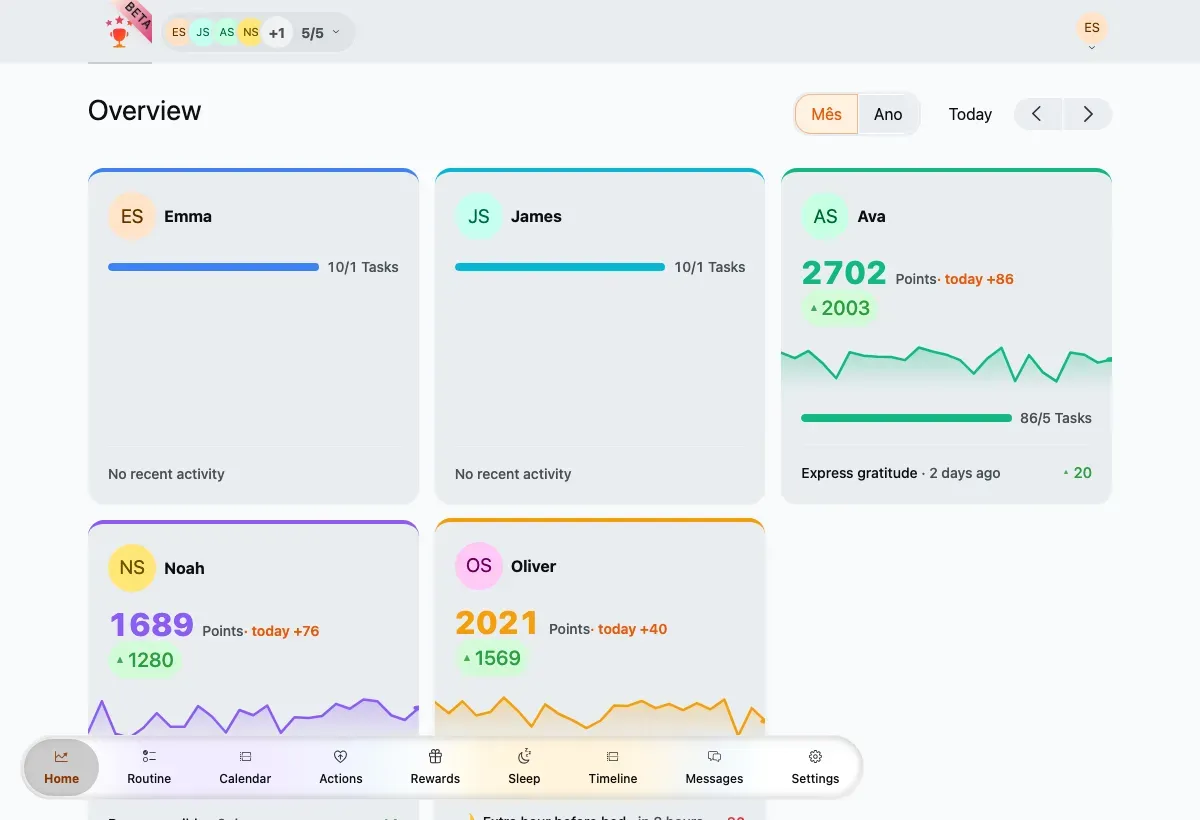Go to next period with right arrow
Screen dimensions: 1200x820
[1088, 114]
